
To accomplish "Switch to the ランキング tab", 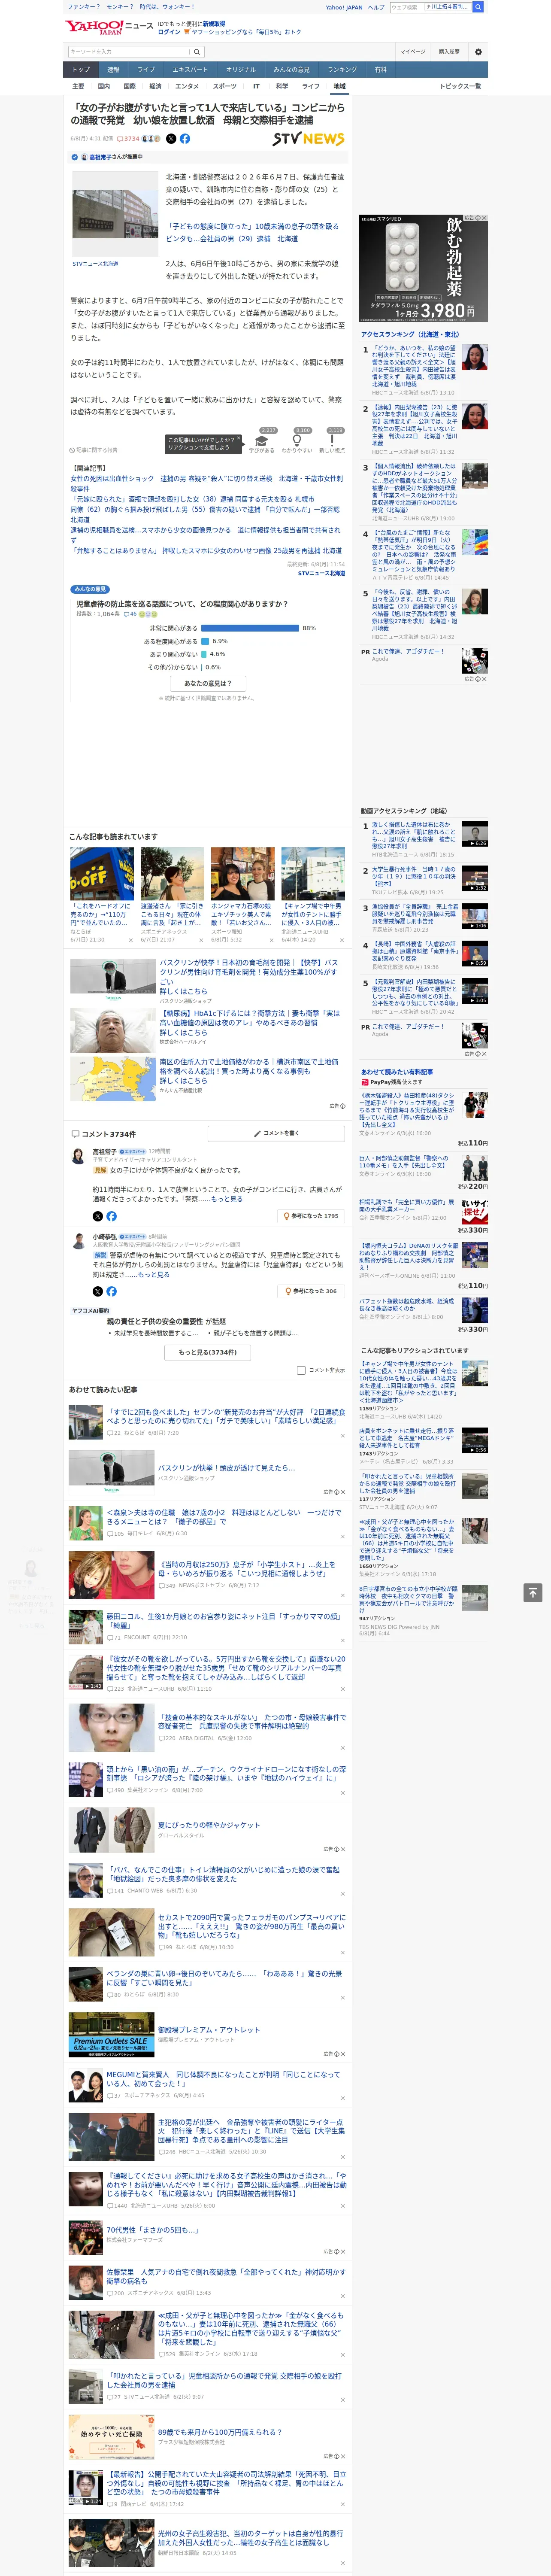I will [342, 70].
